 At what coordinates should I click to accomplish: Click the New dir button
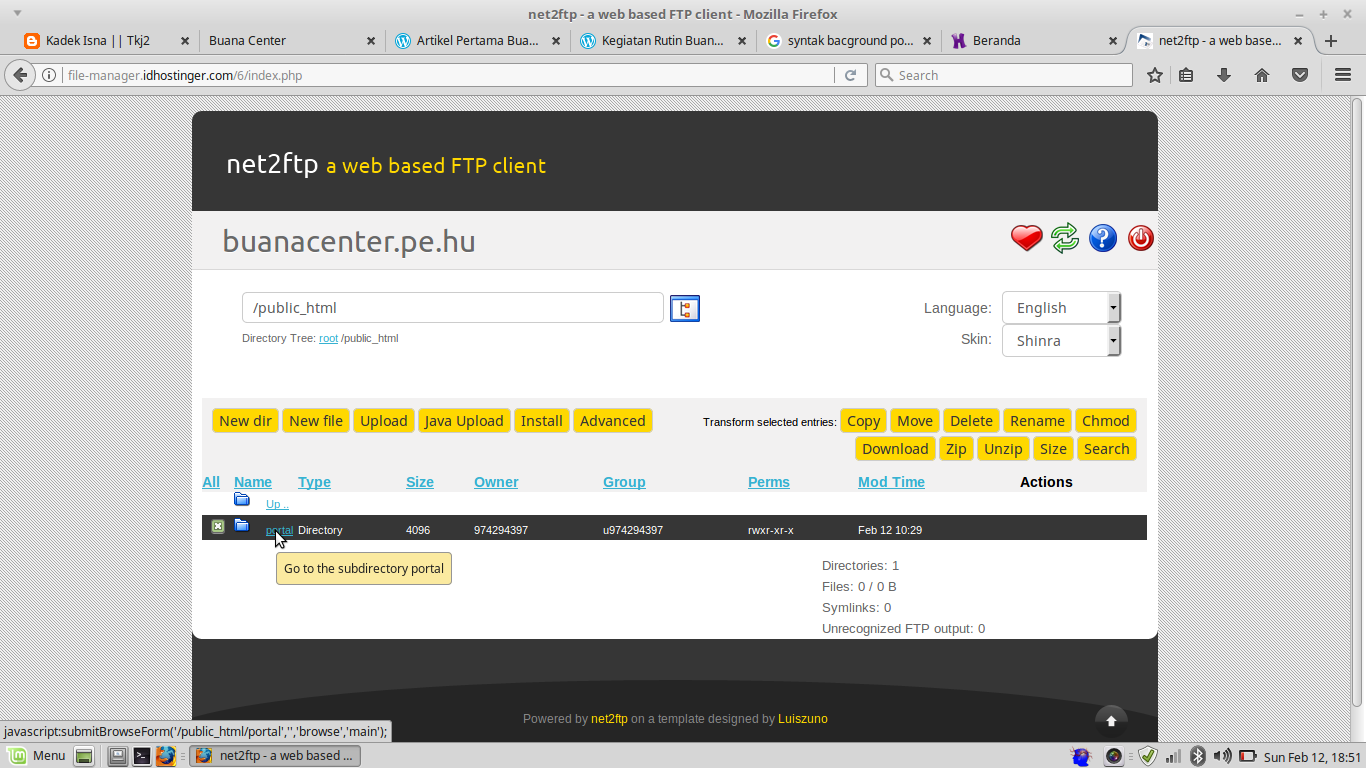point(245,421)
